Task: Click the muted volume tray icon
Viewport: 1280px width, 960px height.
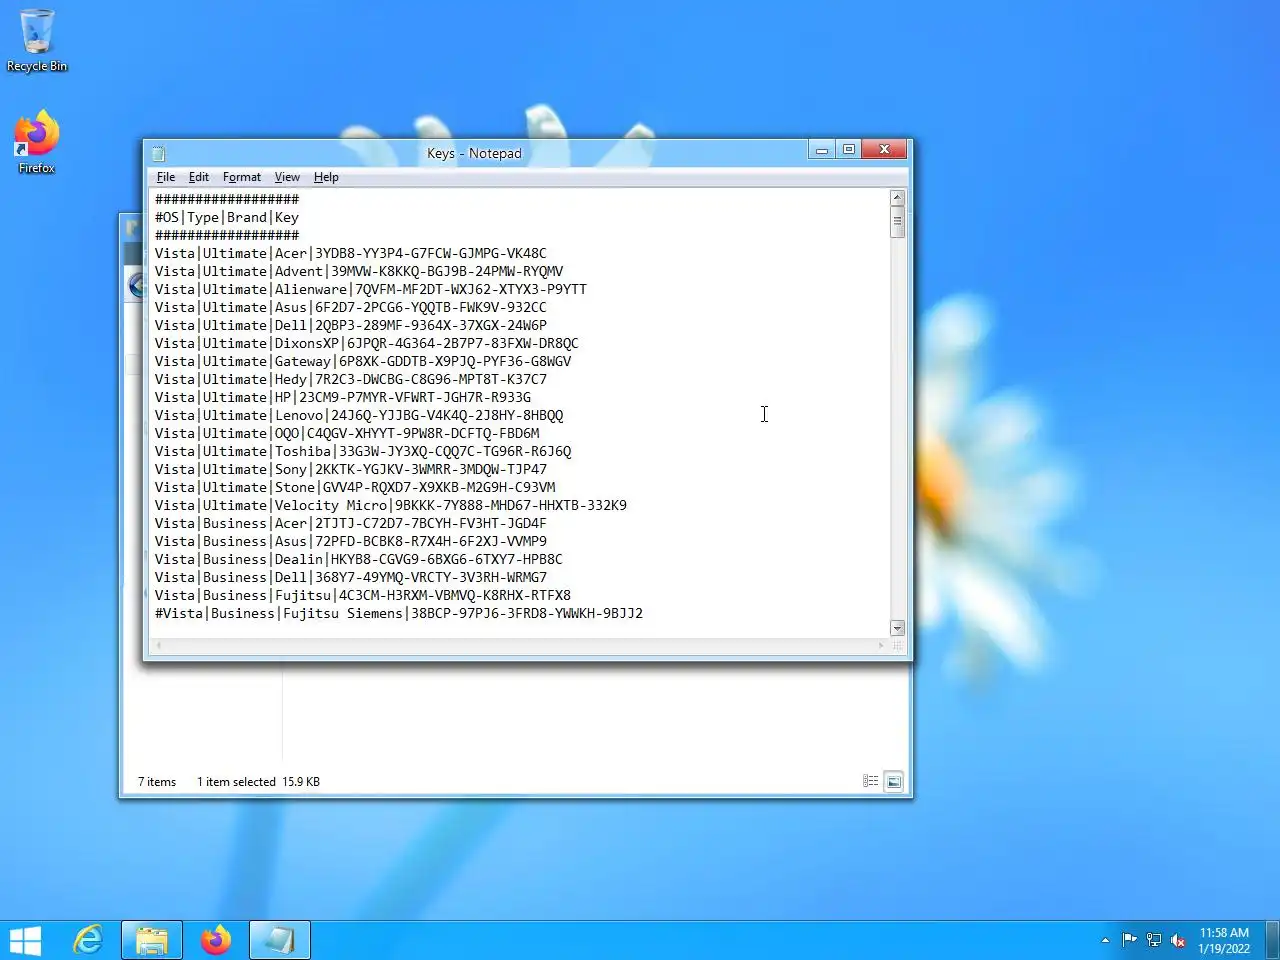Action: coord(1178,940)
